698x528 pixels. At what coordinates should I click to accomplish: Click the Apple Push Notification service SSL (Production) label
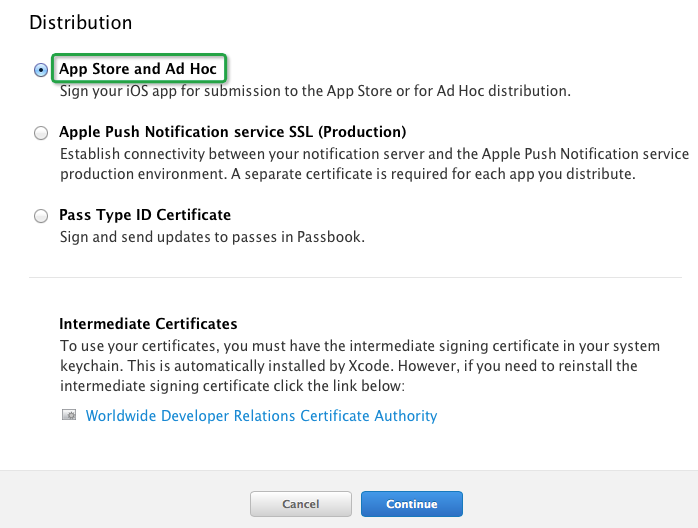(x=232, y=132)
